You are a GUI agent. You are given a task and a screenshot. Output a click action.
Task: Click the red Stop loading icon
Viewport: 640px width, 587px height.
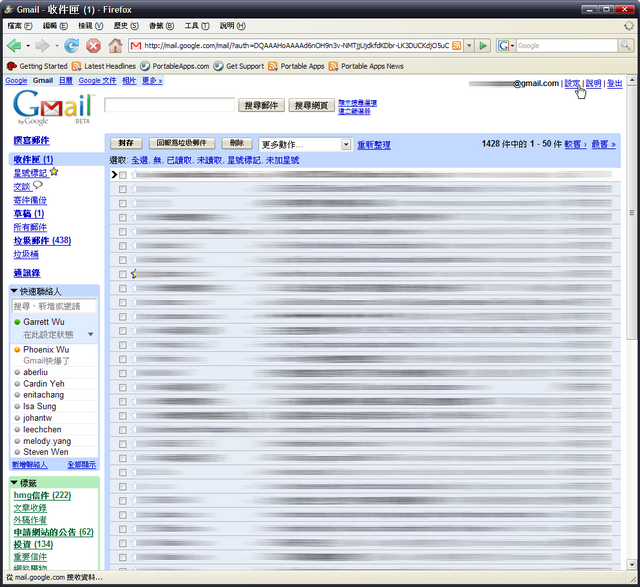coord(93,46)
